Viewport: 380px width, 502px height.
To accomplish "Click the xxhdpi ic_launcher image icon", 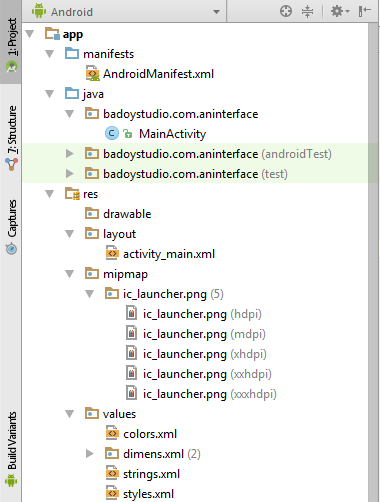I will 132,373.
